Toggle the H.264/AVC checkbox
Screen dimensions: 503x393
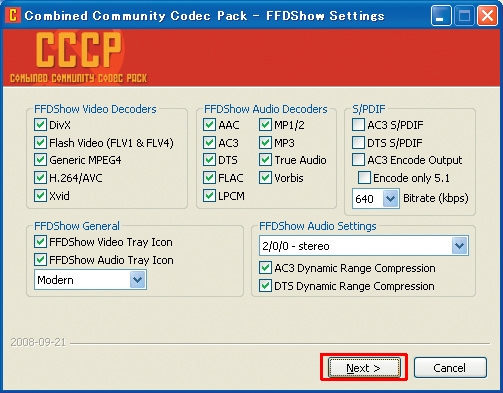click(40, 178)
